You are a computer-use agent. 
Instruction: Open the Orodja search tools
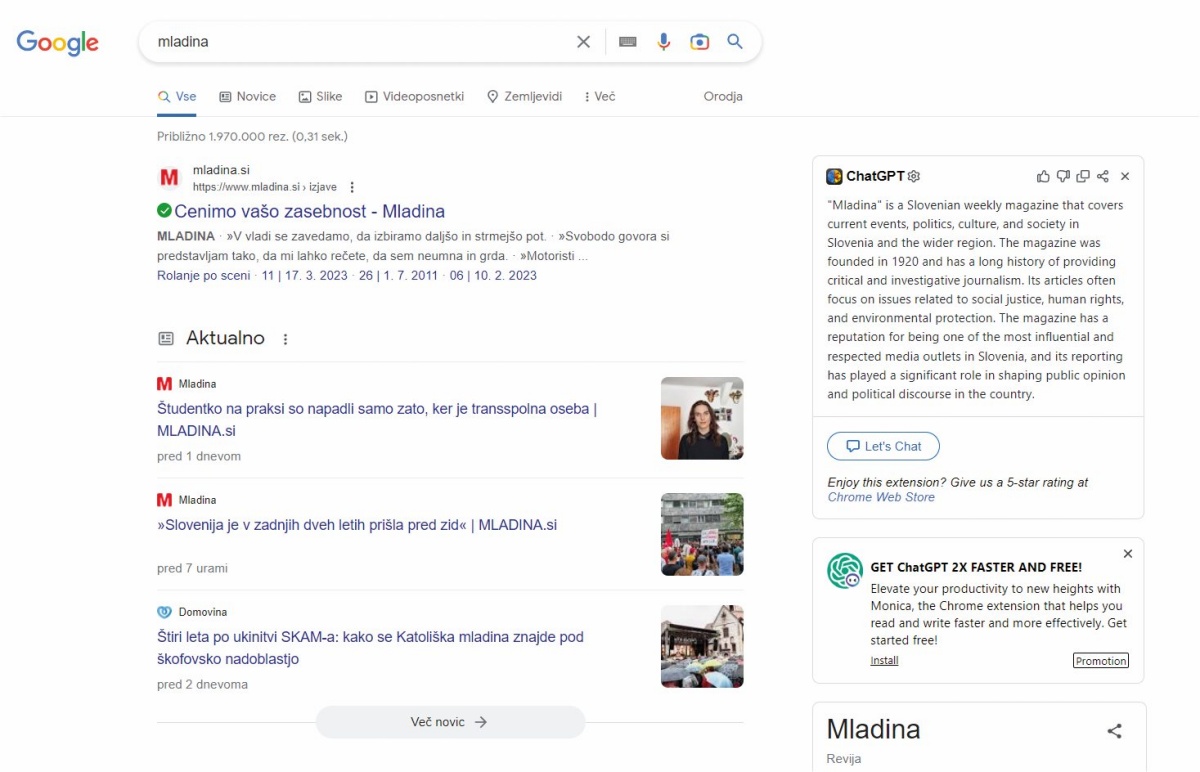[723, 97]
